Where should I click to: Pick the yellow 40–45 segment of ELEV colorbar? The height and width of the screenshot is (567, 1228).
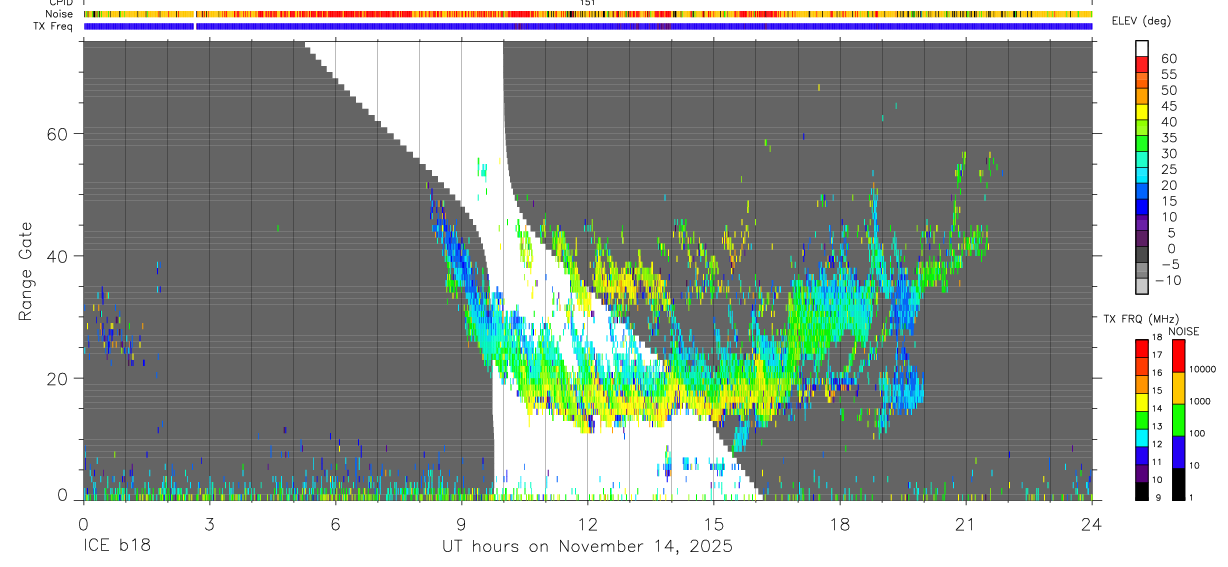[1142, 113]
